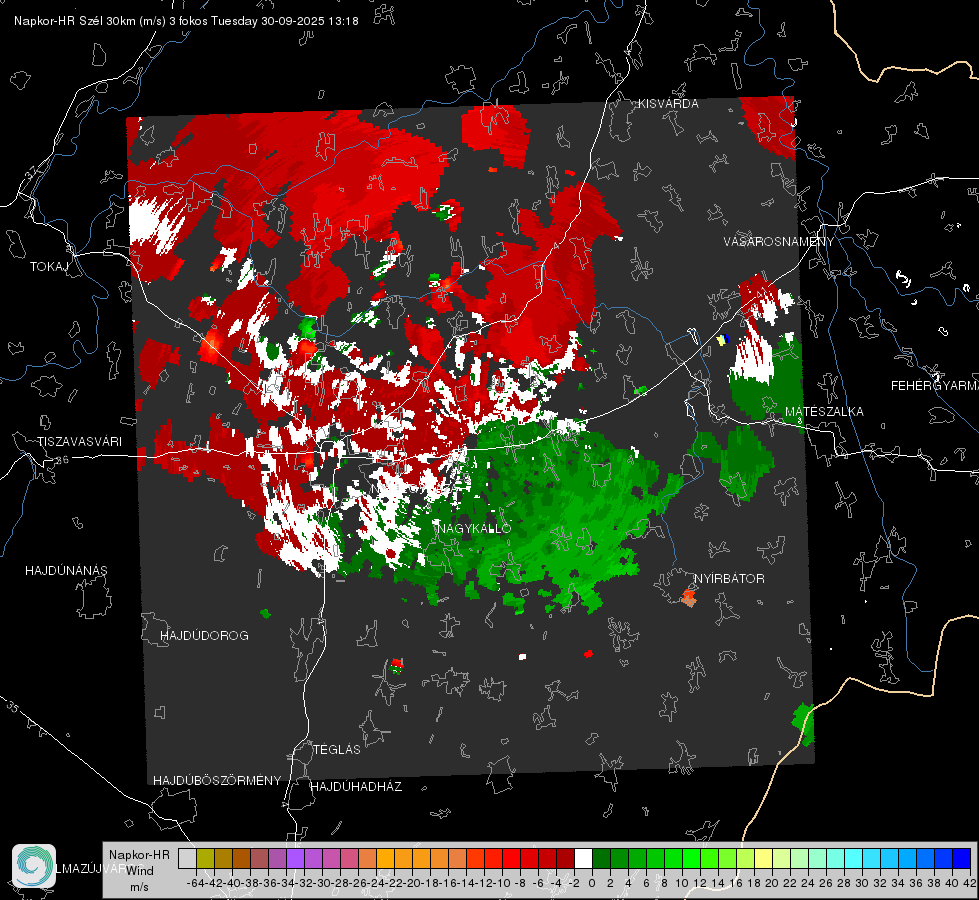Select the dark blue legend swatch between 40 and 42
The height and width of the screenshot is (900, 979).
(x=962, y=859)
